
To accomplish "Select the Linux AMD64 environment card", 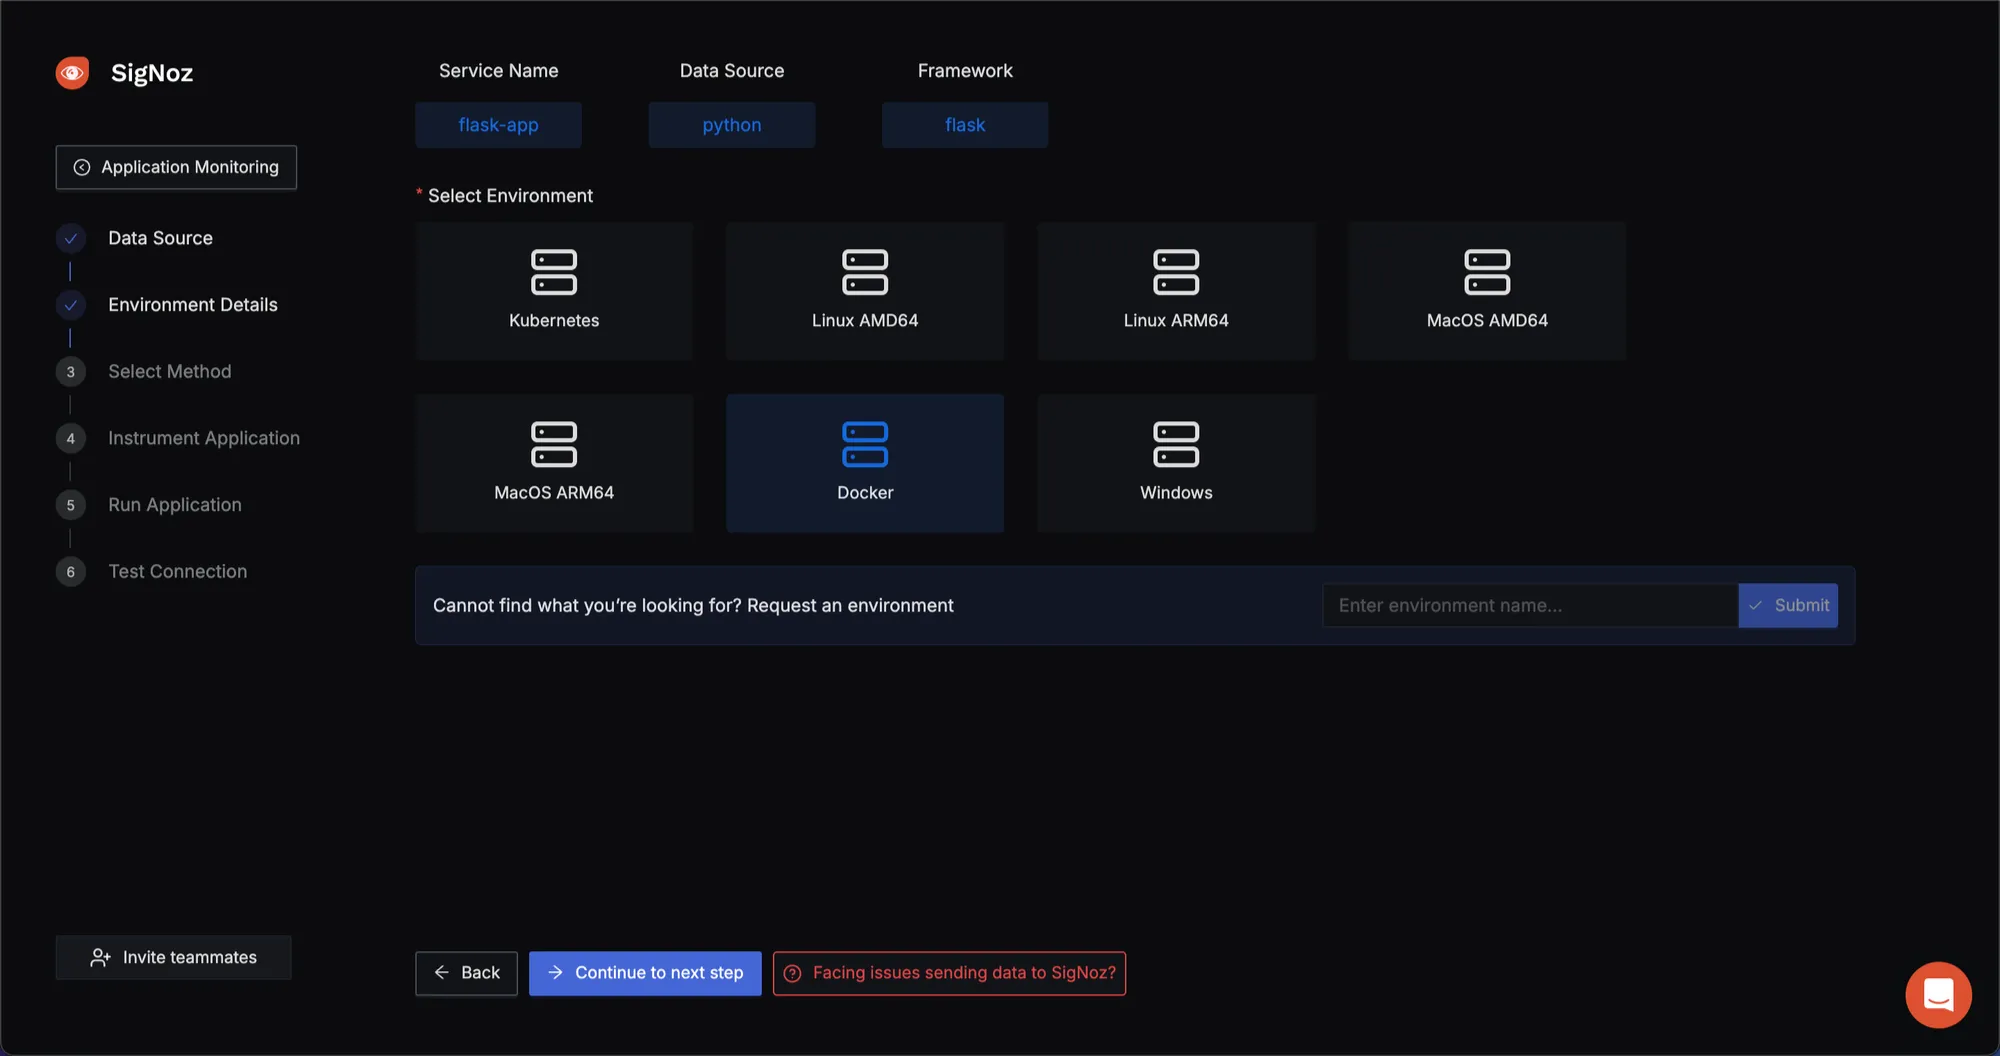I will coord(865,291).
